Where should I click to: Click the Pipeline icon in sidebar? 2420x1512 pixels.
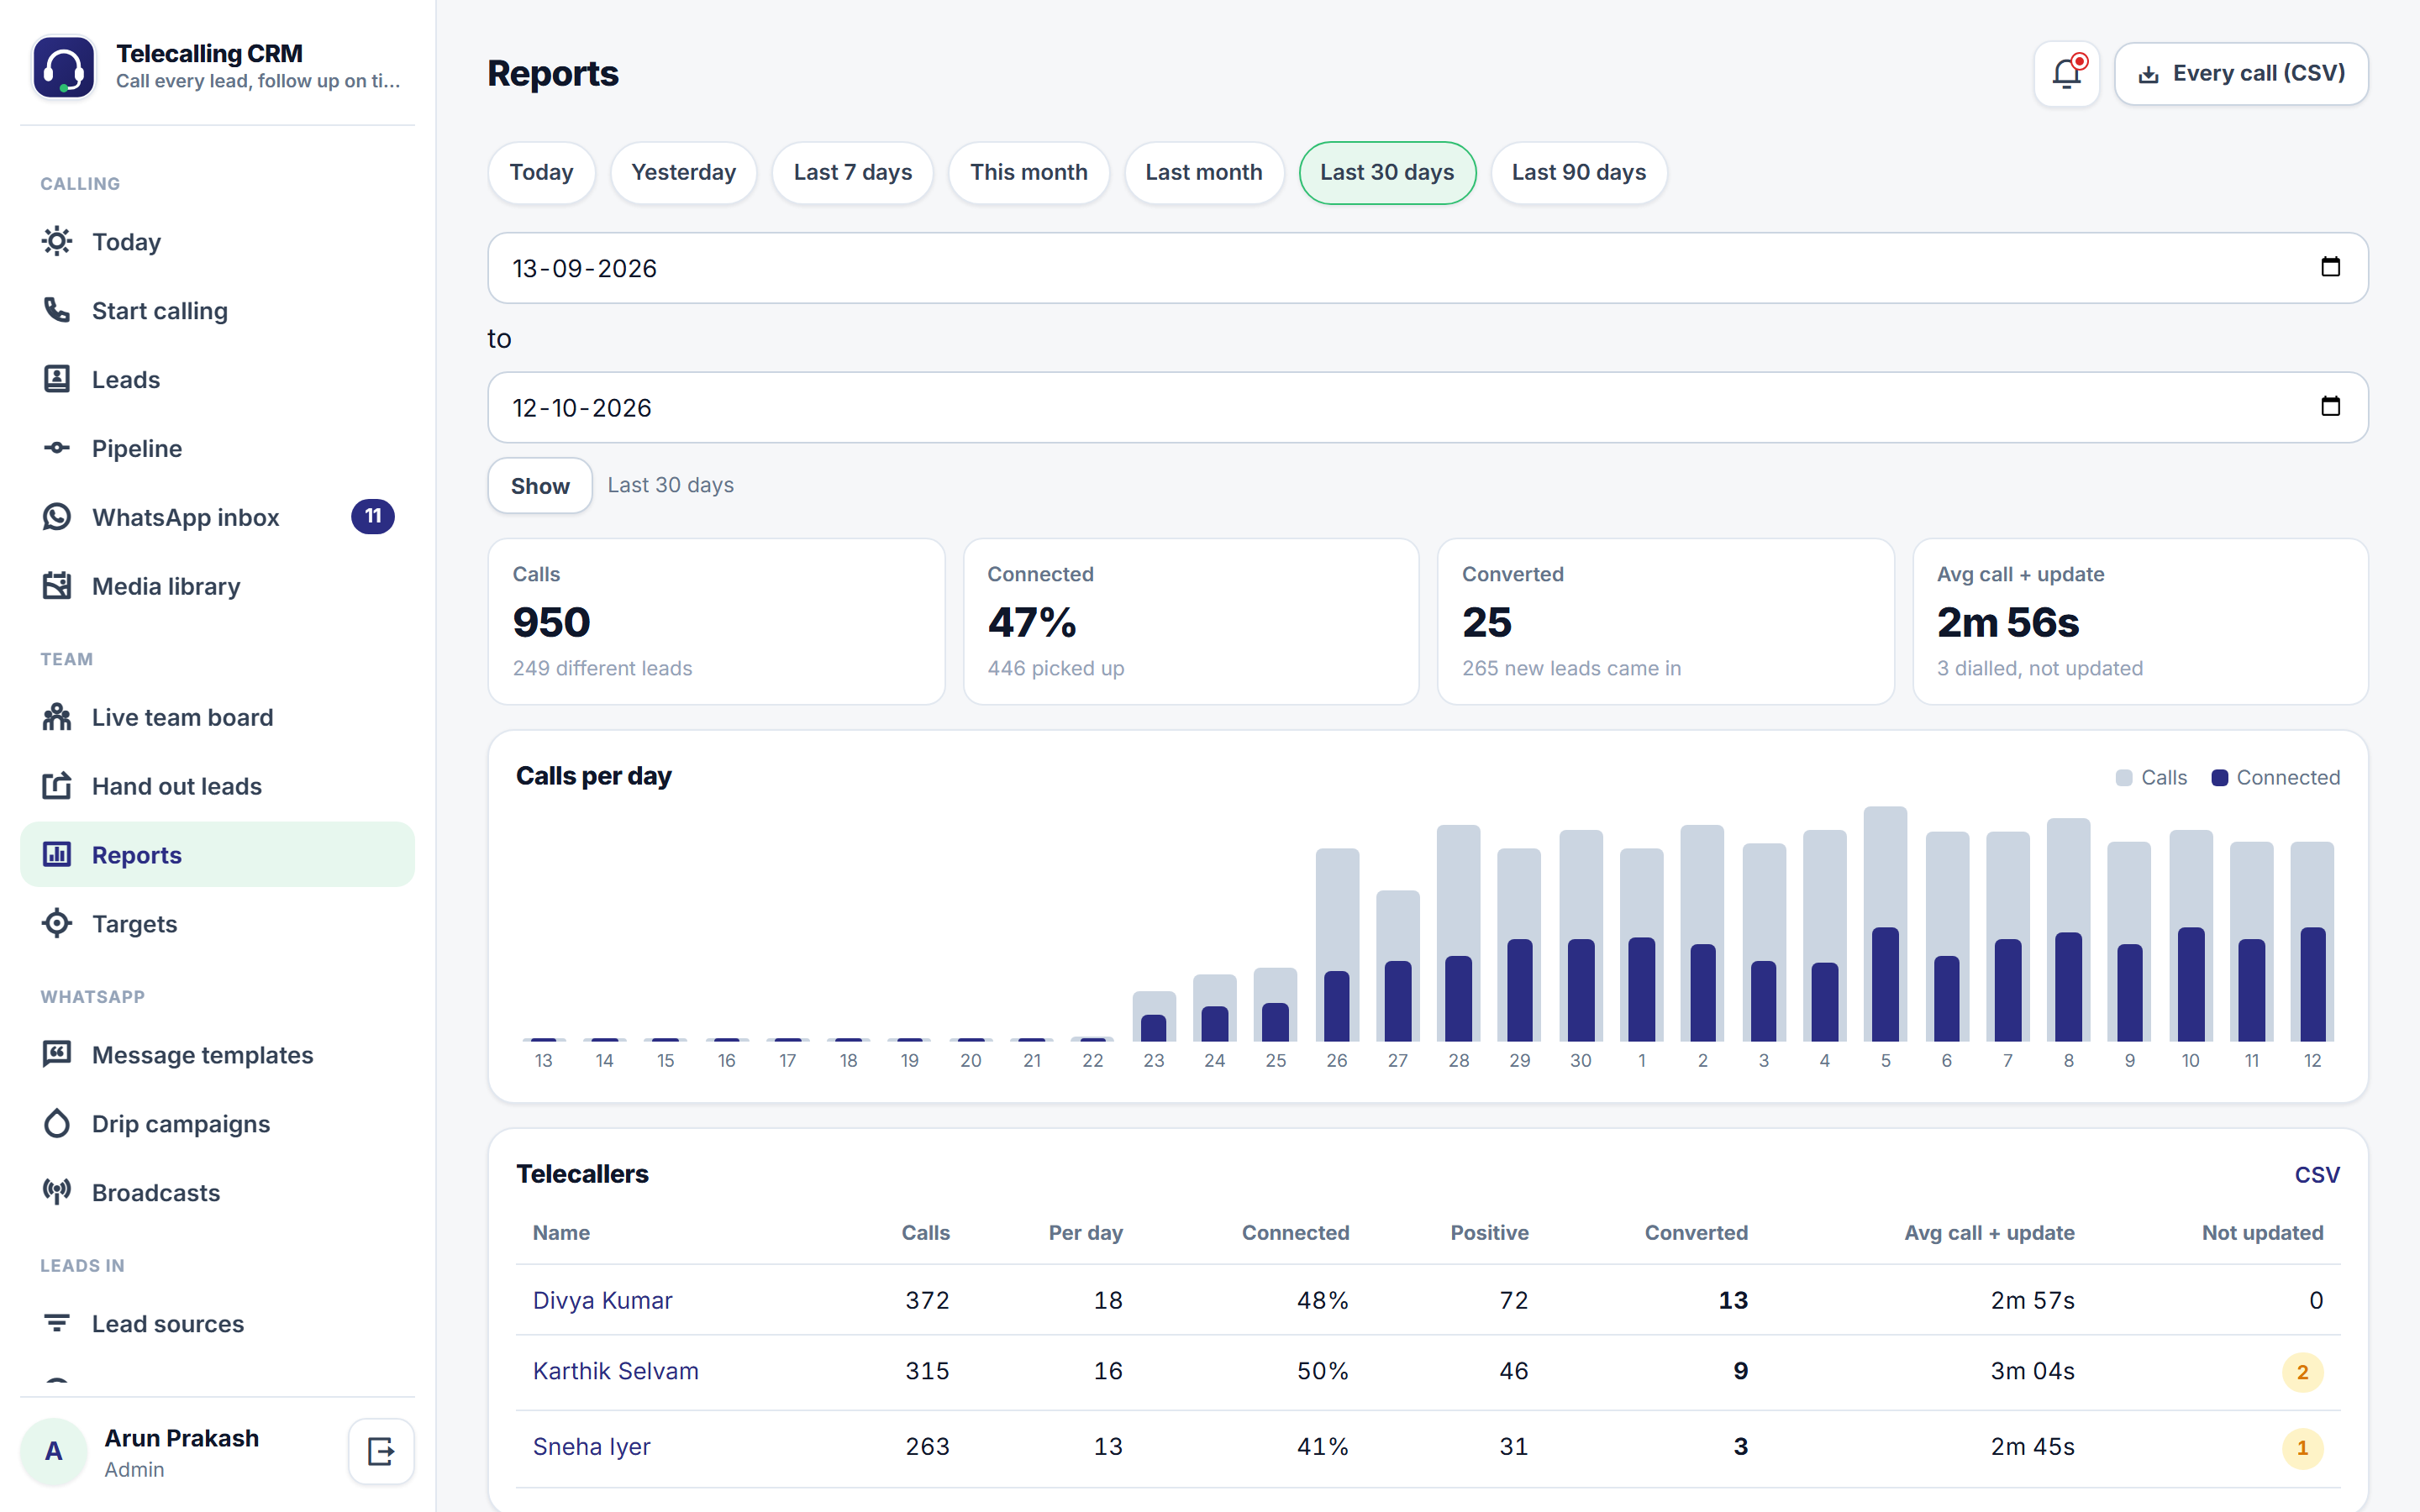tap(57, 448)
